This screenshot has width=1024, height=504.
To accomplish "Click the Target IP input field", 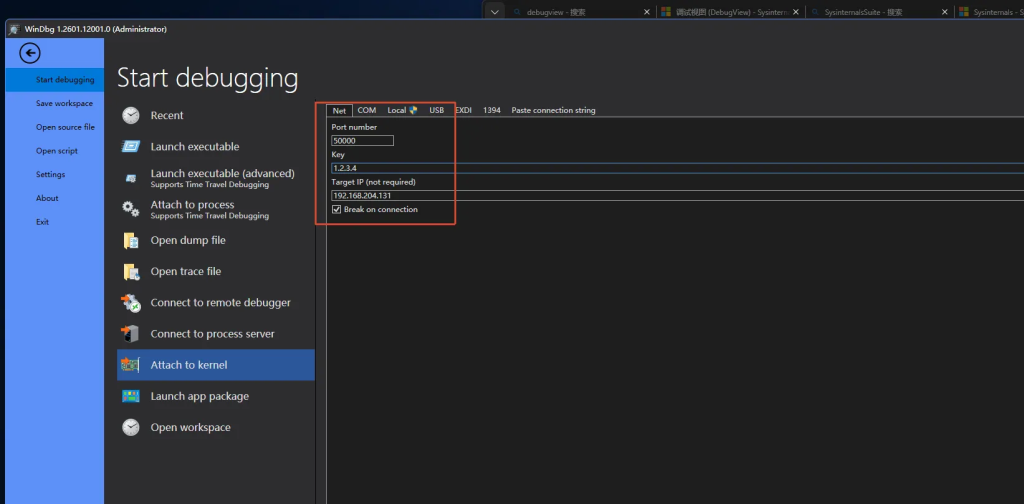I will click(600, 196).
